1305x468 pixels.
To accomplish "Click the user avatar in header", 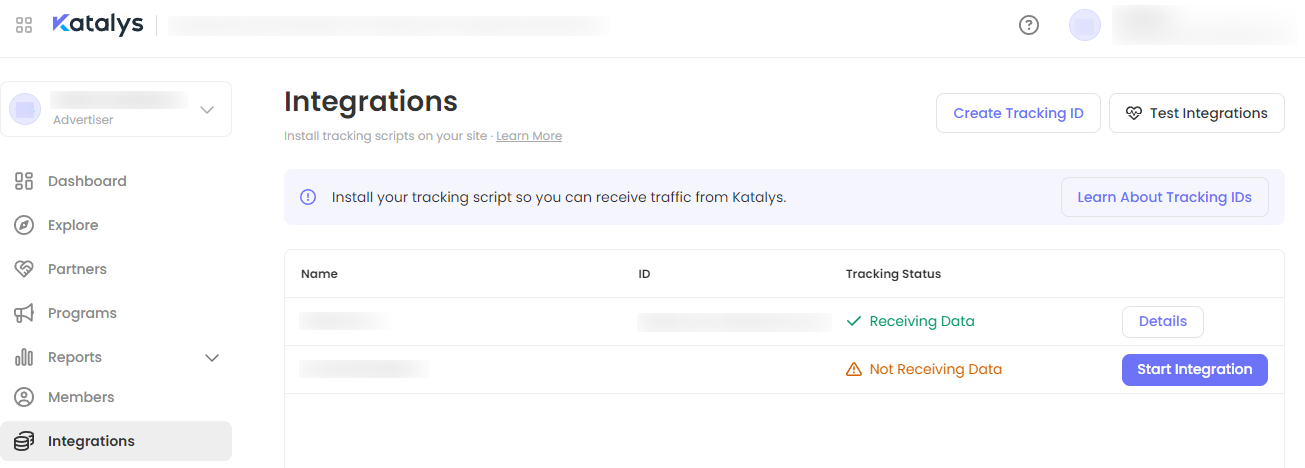I will [x=1085, y=25].
